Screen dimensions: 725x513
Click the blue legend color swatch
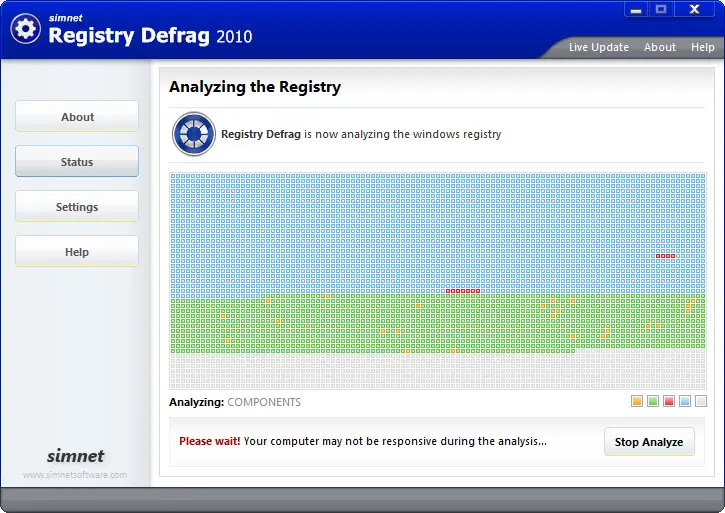tap(685, 401)
